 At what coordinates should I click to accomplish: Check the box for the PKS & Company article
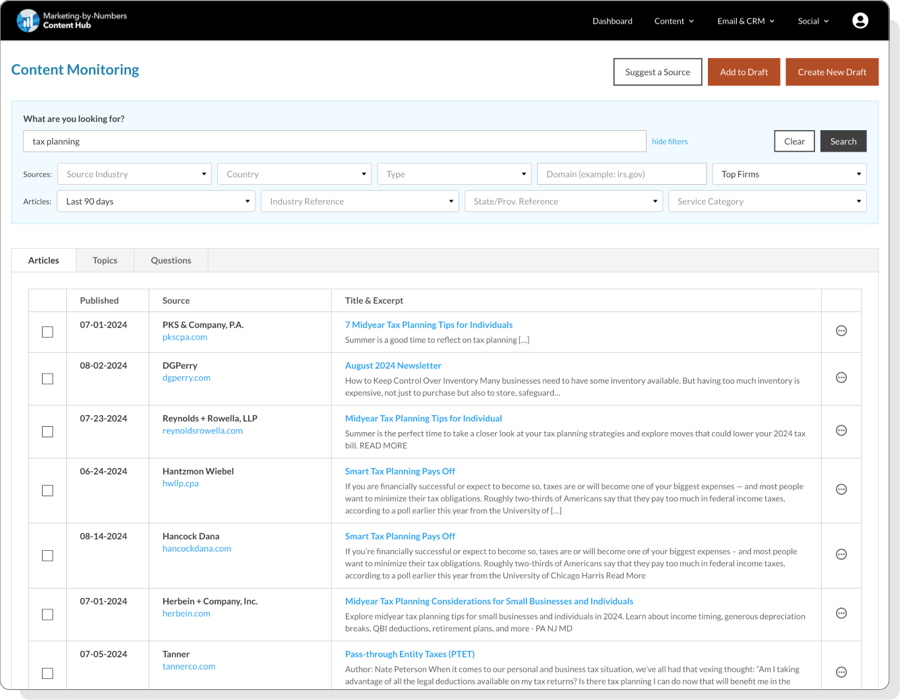coord(47,332)
